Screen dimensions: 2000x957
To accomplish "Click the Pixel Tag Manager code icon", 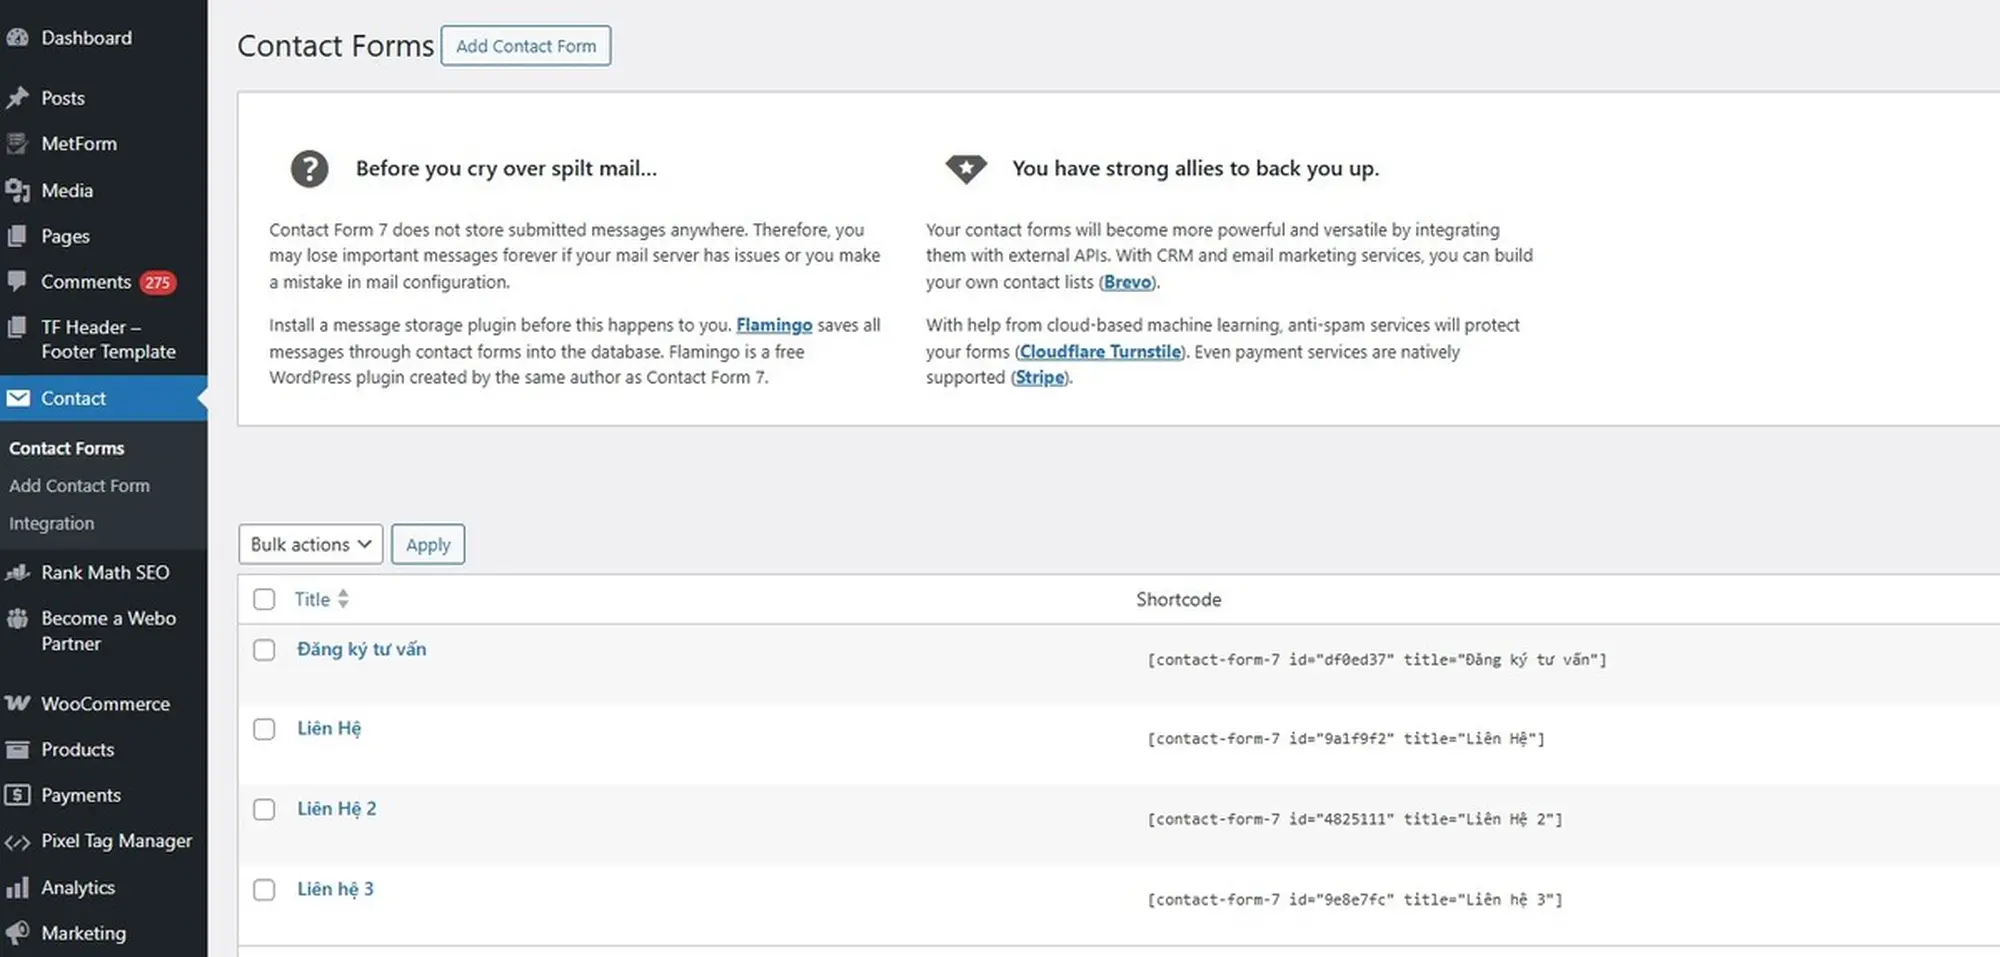I will [17, 842].
